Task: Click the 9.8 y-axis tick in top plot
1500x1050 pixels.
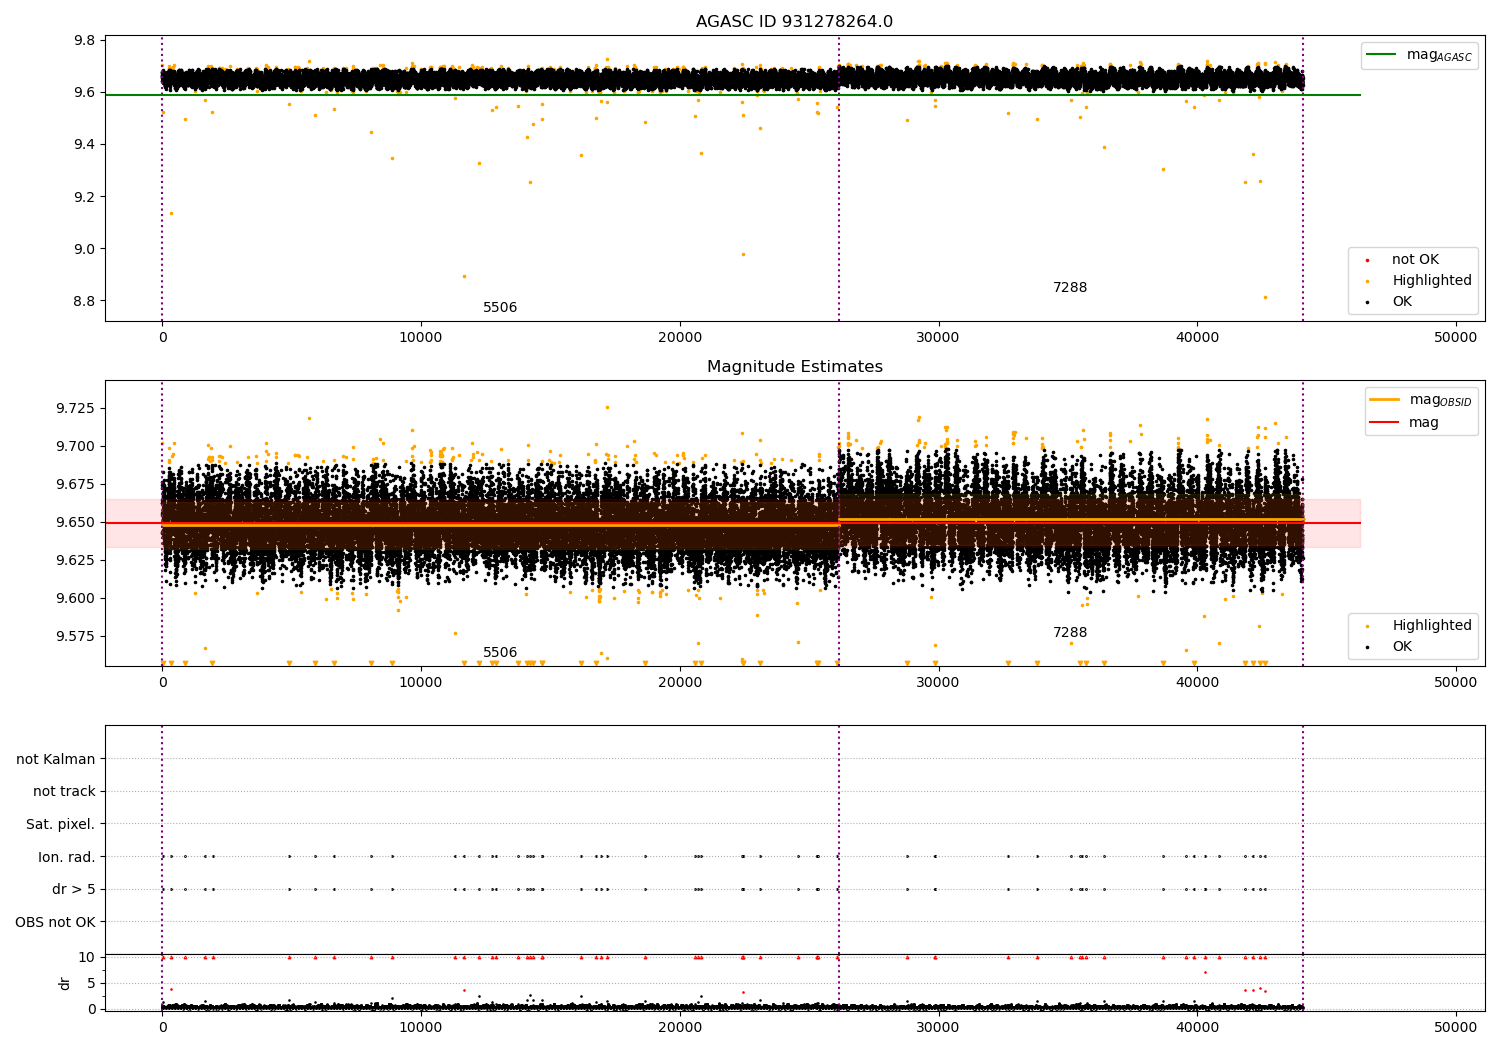Action: [86, 41]
